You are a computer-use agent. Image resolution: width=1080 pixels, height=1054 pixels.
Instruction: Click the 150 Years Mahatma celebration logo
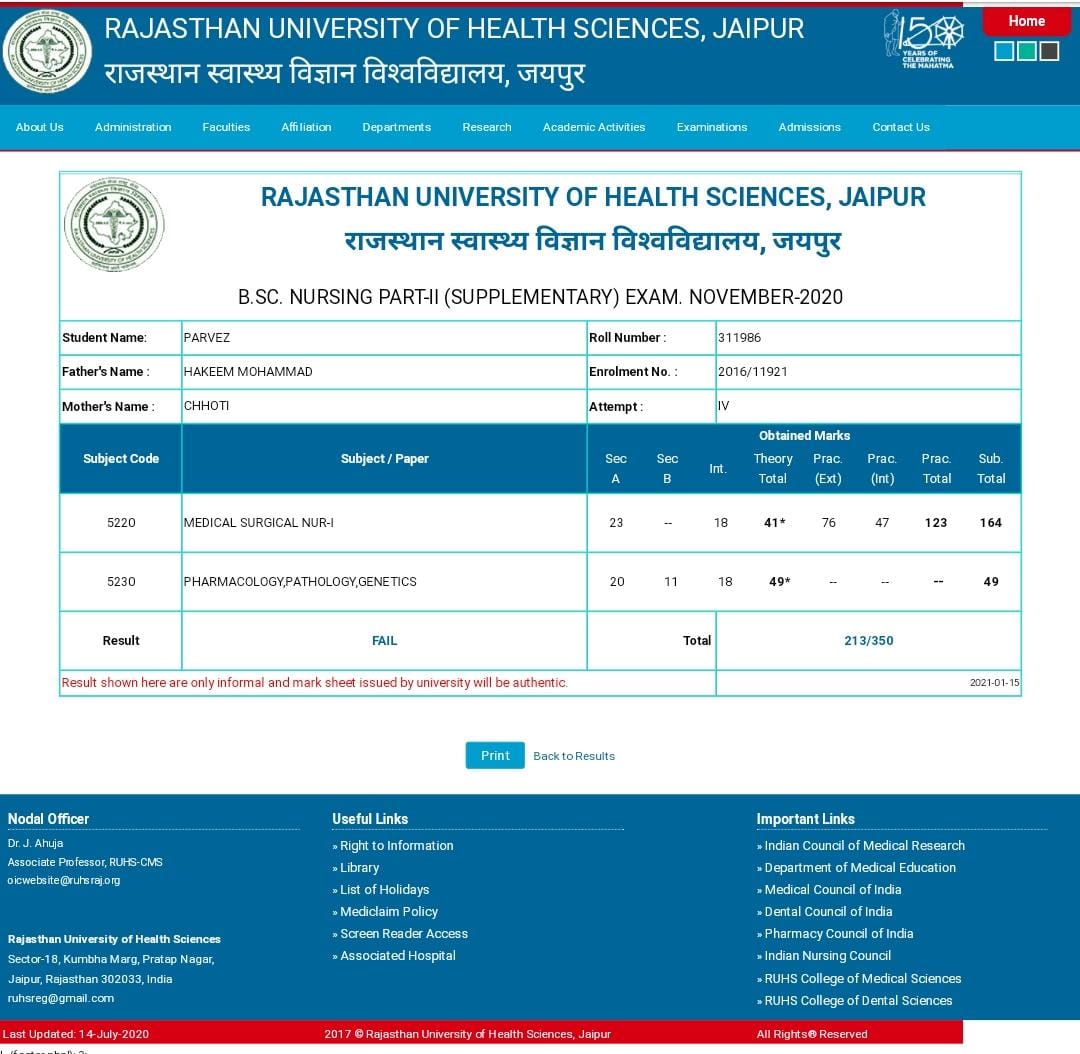(x=923, y=39)
